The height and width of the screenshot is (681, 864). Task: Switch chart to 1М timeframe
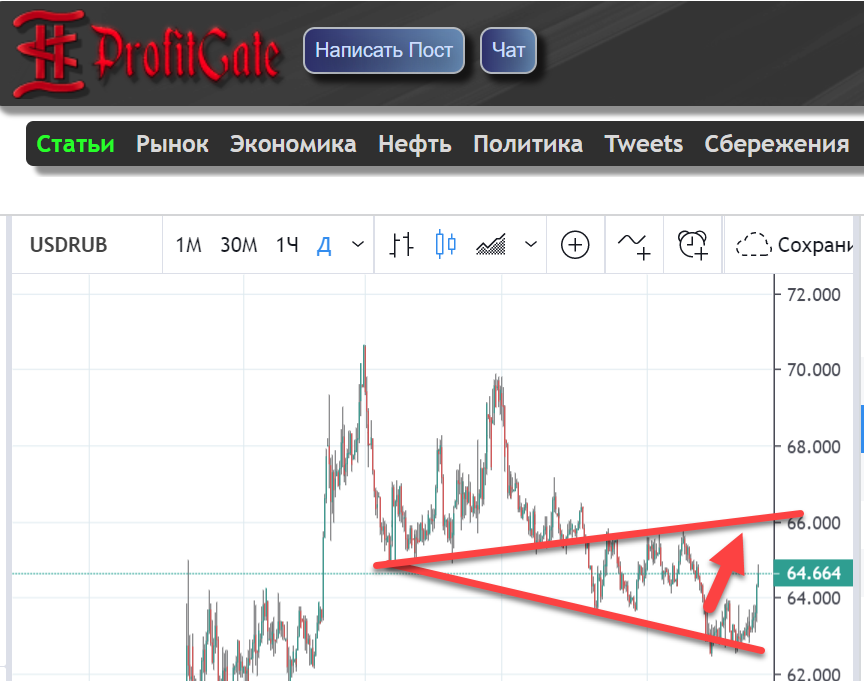(x=188, y=245)
